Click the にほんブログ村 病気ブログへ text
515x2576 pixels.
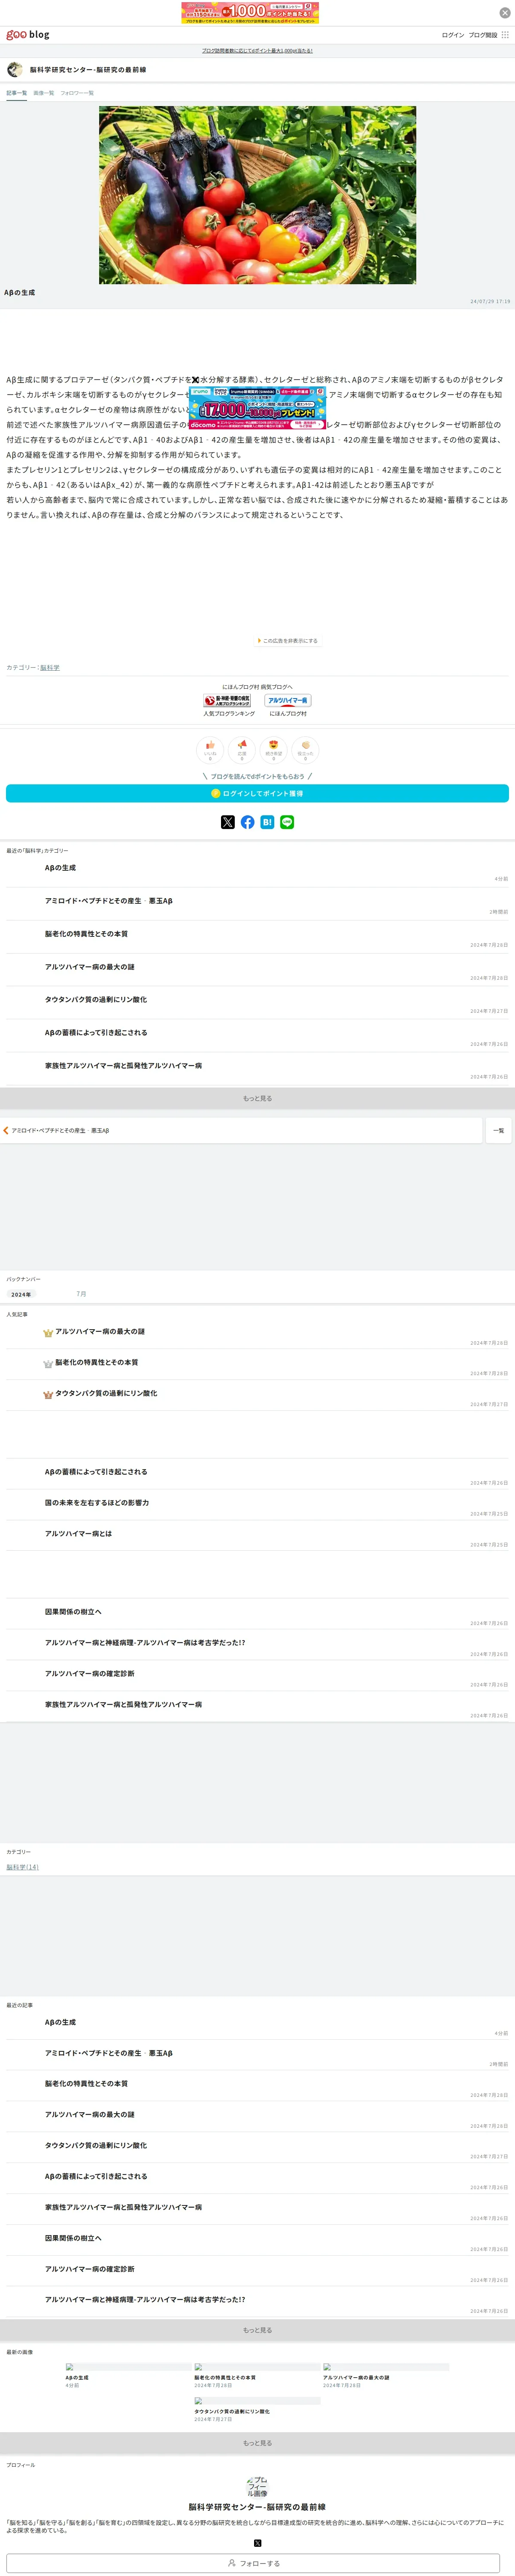click(257, 687)
